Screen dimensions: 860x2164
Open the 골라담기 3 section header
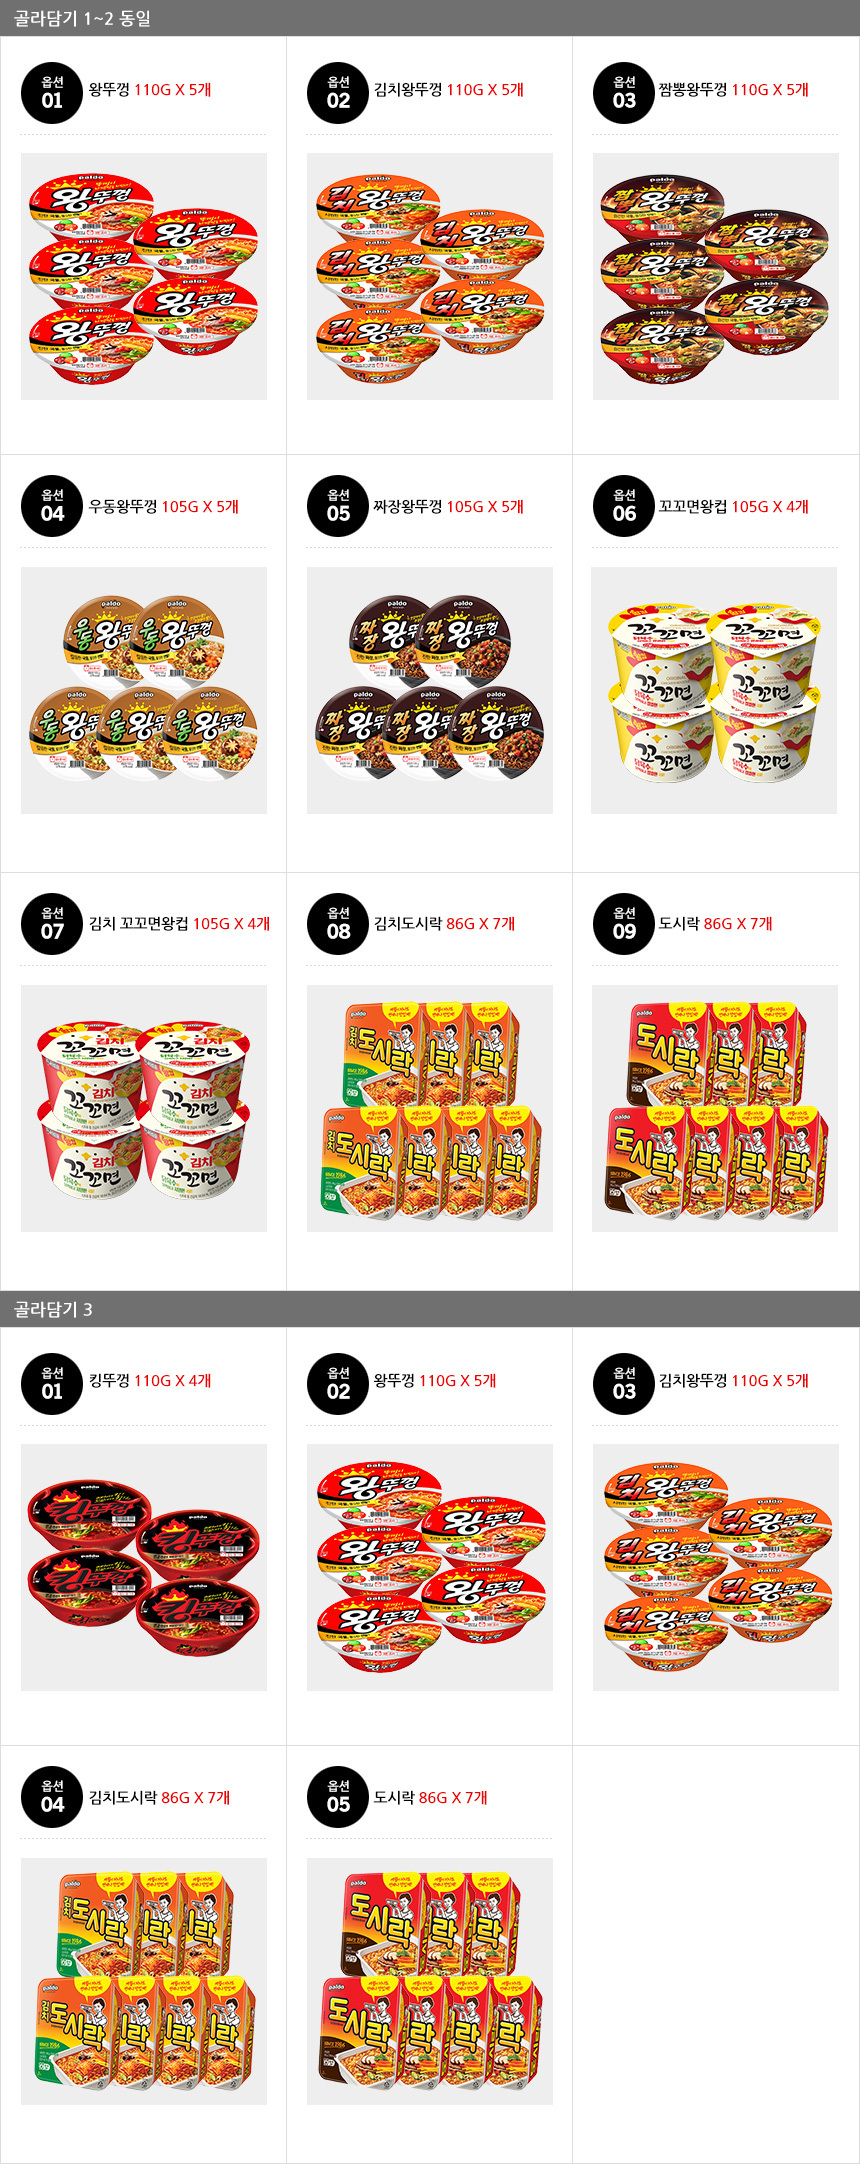(430, 1309)
